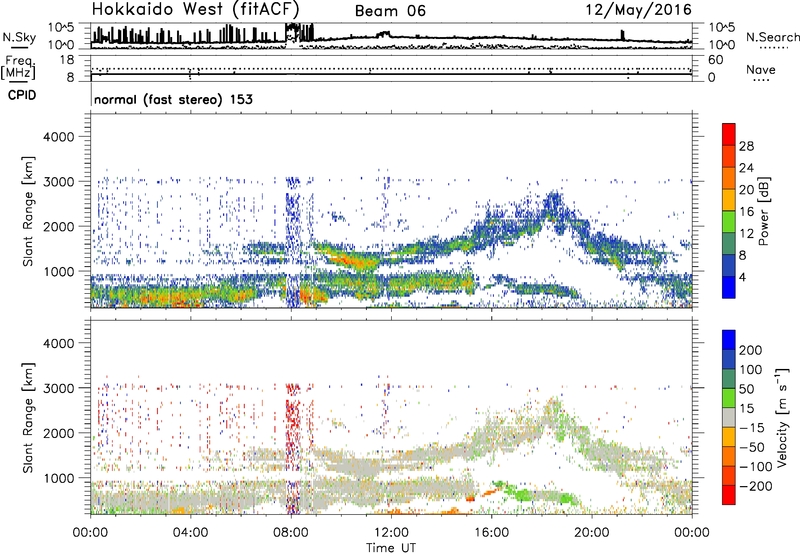Click the "Power [dB]" color bar label
The width and height of the screenshot is (800, 554).
point(763,211)
